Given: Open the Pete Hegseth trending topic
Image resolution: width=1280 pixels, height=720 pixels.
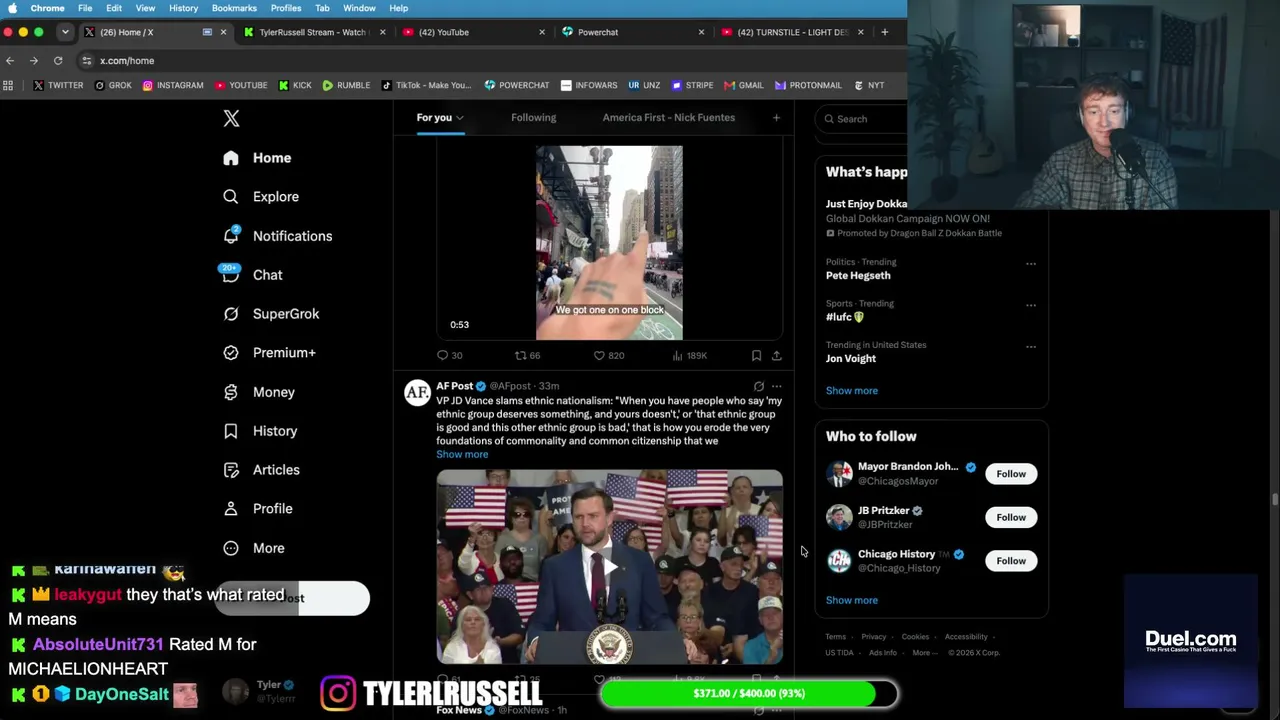Looking at the screenshot, I should (858, 276).
